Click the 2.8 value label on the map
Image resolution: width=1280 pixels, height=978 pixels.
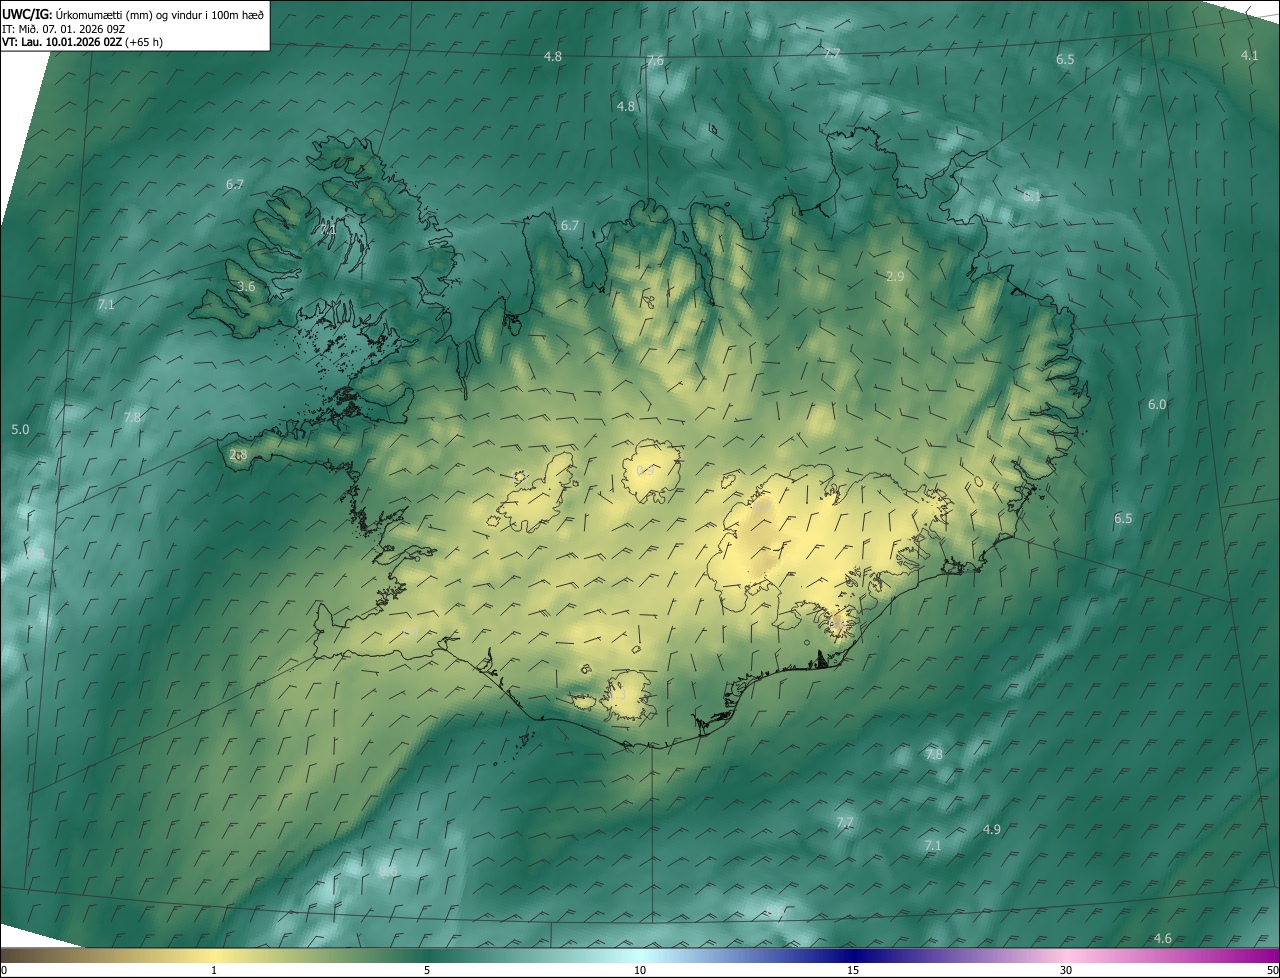[x=238, y=454]
